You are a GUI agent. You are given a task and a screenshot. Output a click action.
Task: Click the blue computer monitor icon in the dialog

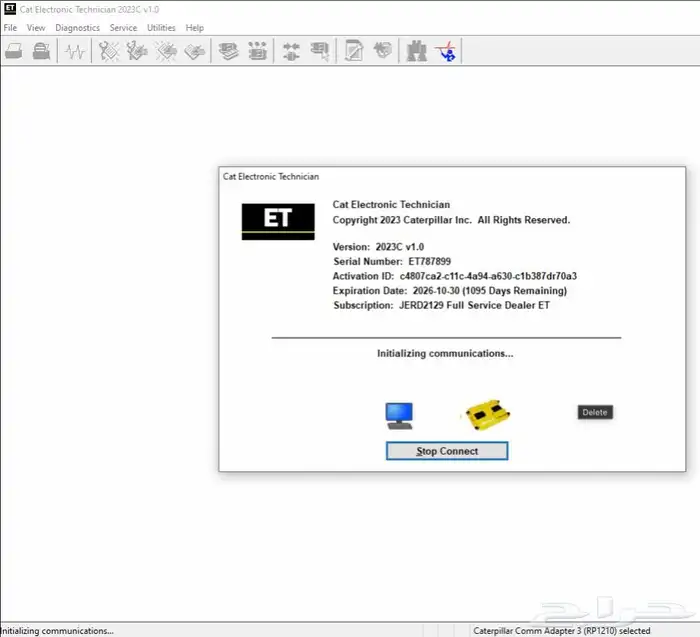[399, 415]
